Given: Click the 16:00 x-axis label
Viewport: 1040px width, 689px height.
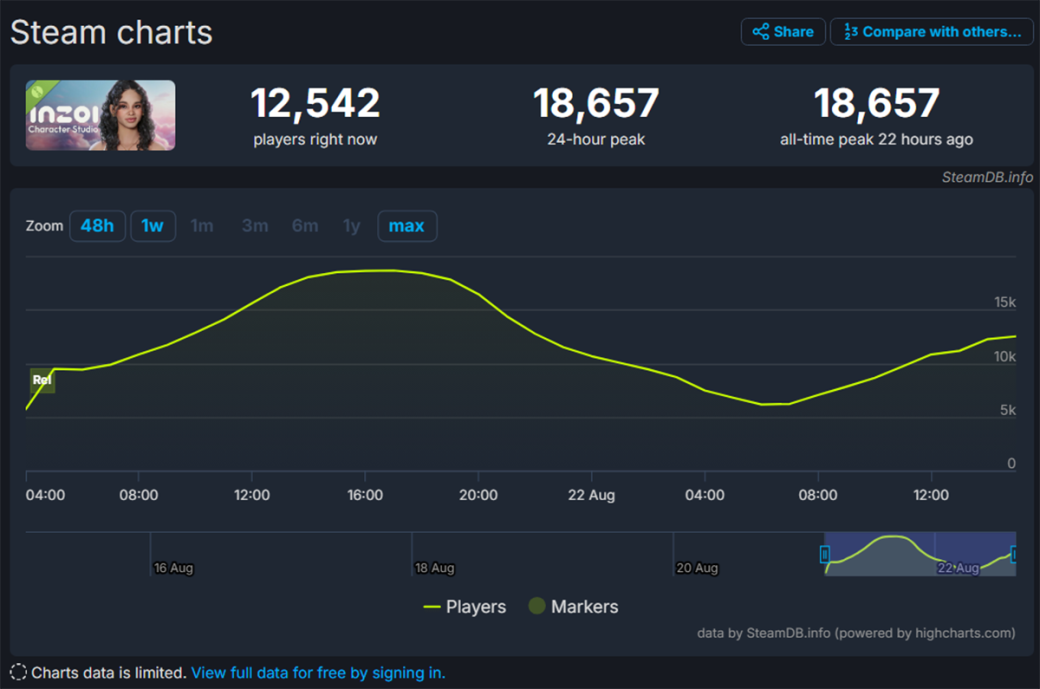Looking at the screenshot, I should [365, 495].
